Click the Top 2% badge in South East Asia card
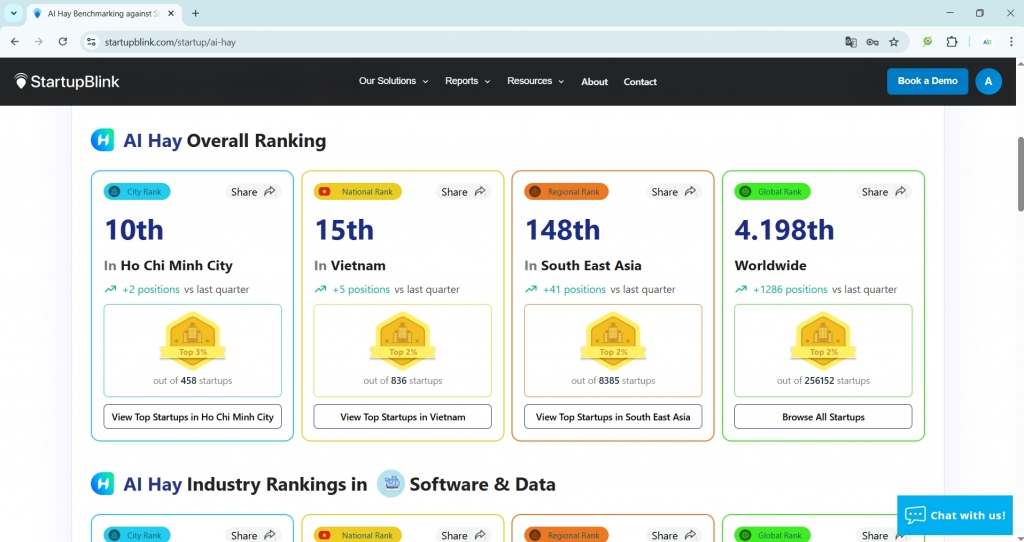 613,340
